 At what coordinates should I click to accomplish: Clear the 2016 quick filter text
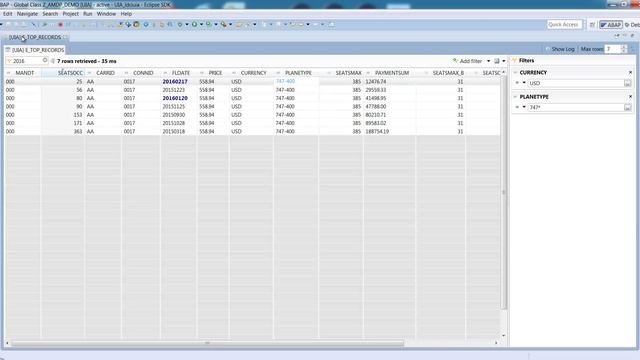pos(45,60)
